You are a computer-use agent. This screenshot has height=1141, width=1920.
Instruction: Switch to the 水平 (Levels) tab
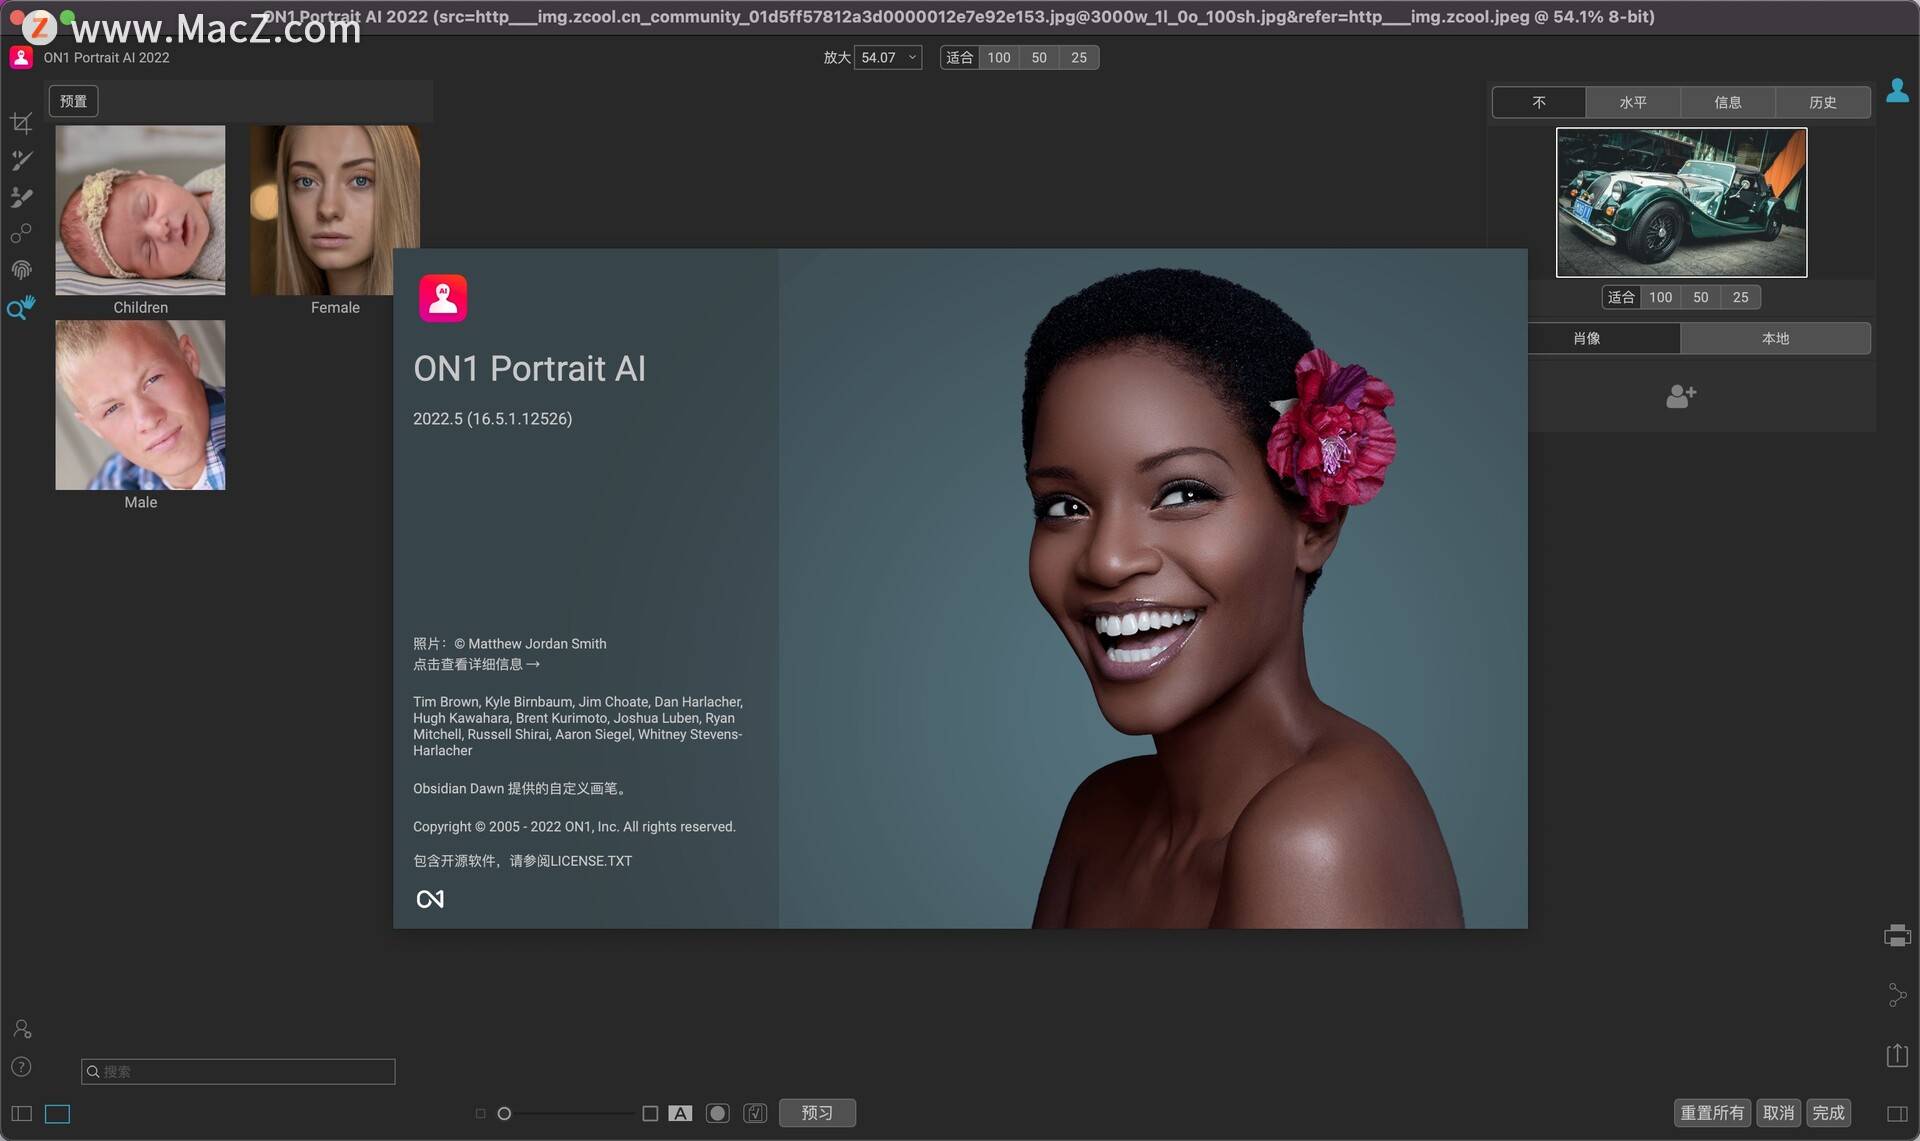coord(1633,102)
